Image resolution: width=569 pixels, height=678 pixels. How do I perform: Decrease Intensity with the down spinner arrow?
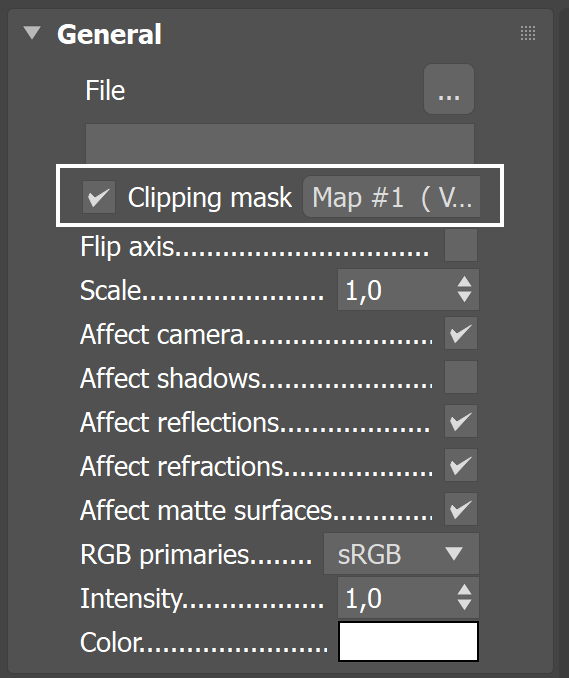pos(464,605)
